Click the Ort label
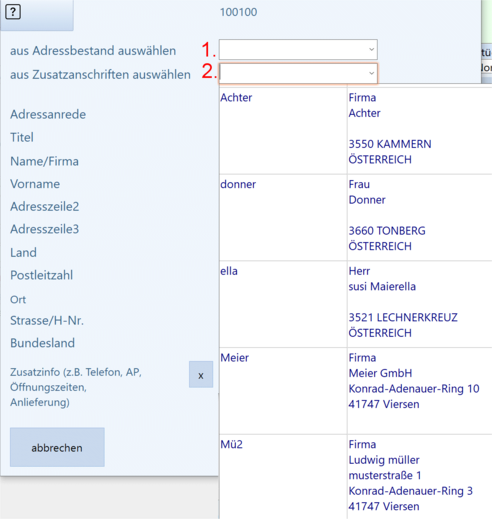The image size is (492, 519). [18, 300]
